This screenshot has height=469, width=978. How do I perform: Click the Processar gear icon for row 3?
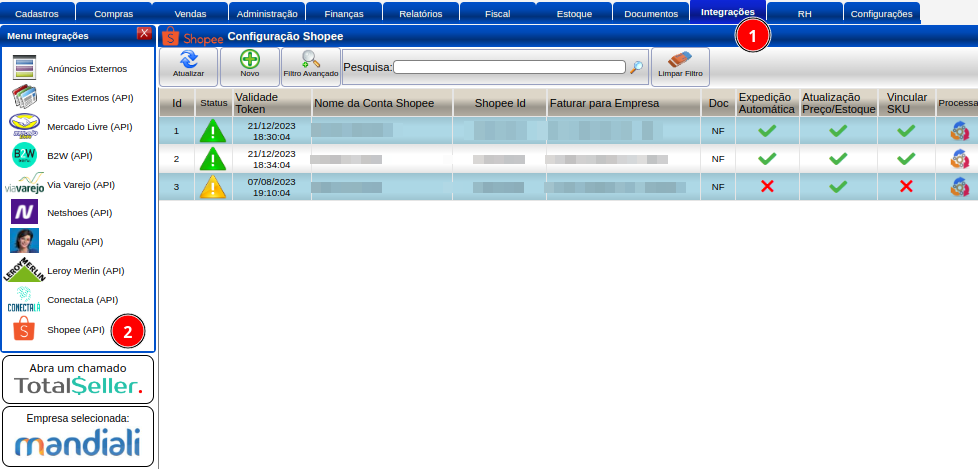(x=959, y=186)
